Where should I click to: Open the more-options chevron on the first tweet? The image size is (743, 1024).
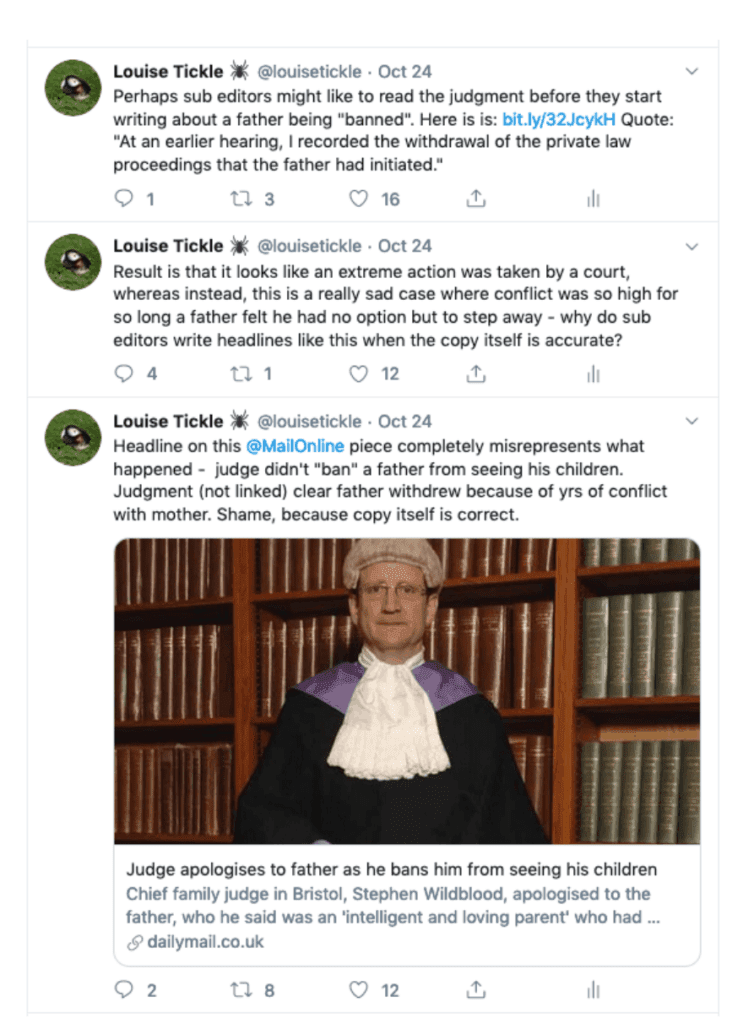692,71
